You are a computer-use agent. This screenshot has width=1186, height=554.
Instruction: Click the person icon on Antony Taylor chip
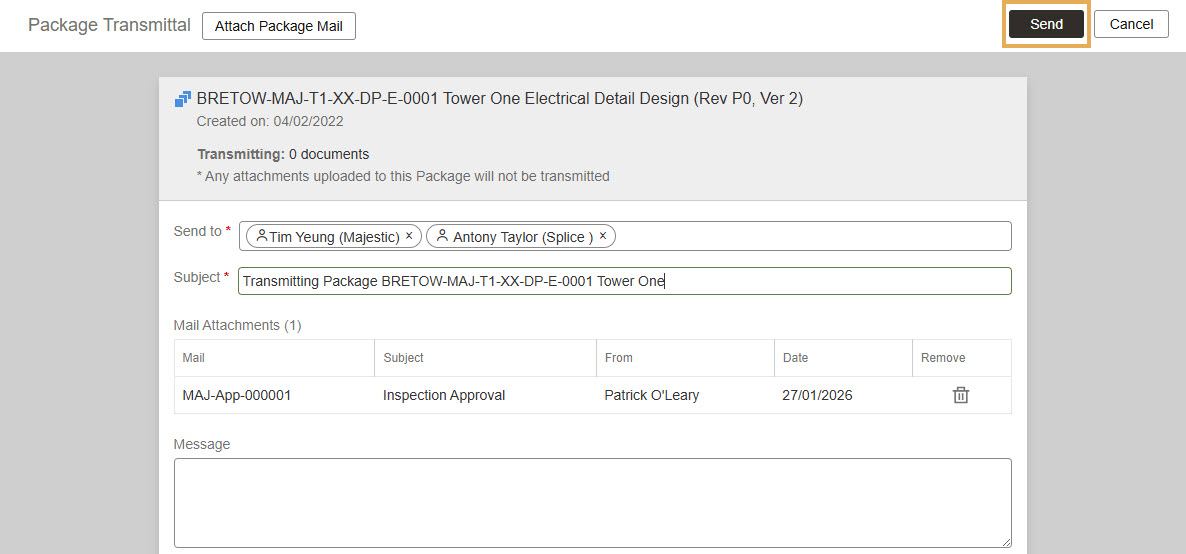pyautogui.click(x=442, y=236)
